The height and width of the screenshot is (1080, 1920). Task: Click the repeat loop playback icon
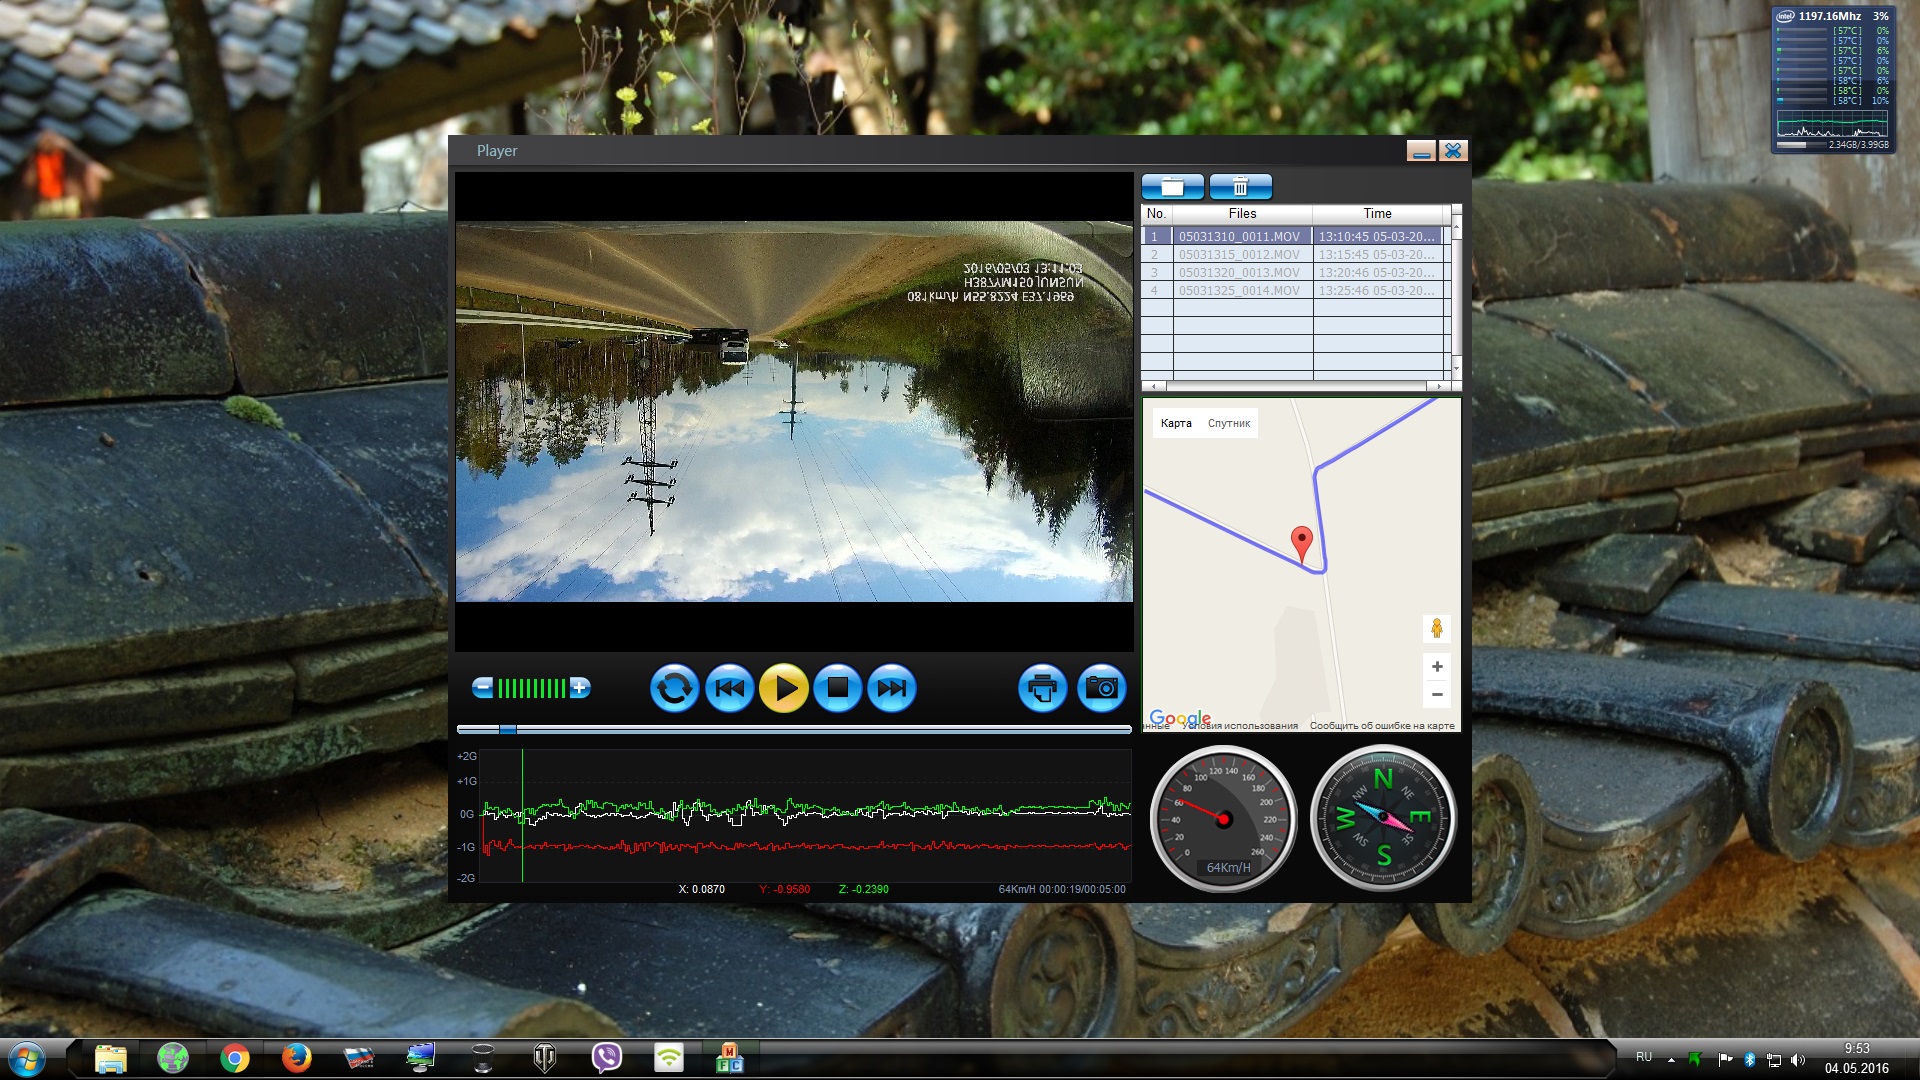674,688
